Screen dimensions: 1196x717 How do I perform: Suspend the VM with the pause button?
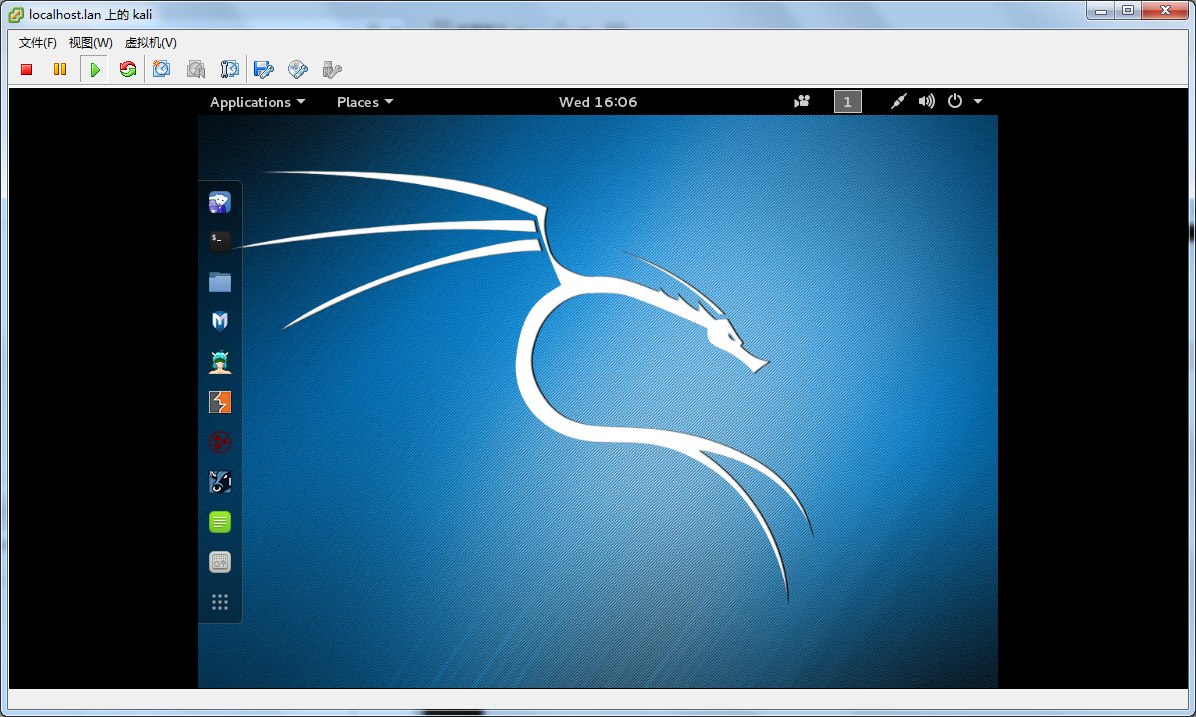59,69
